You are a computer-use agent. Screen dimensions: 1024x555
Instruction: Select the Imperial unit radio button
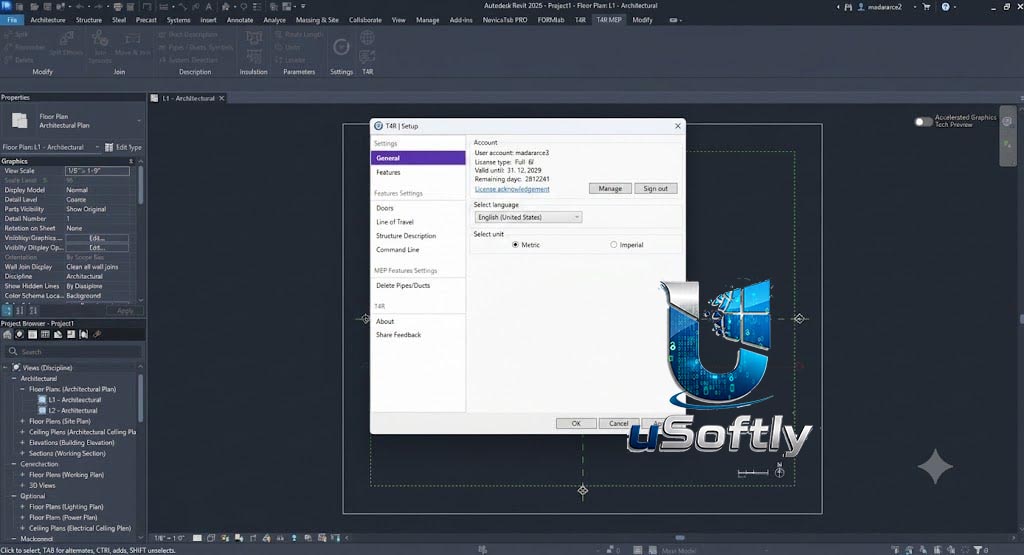pyautogui.click(x=613, y=245)
